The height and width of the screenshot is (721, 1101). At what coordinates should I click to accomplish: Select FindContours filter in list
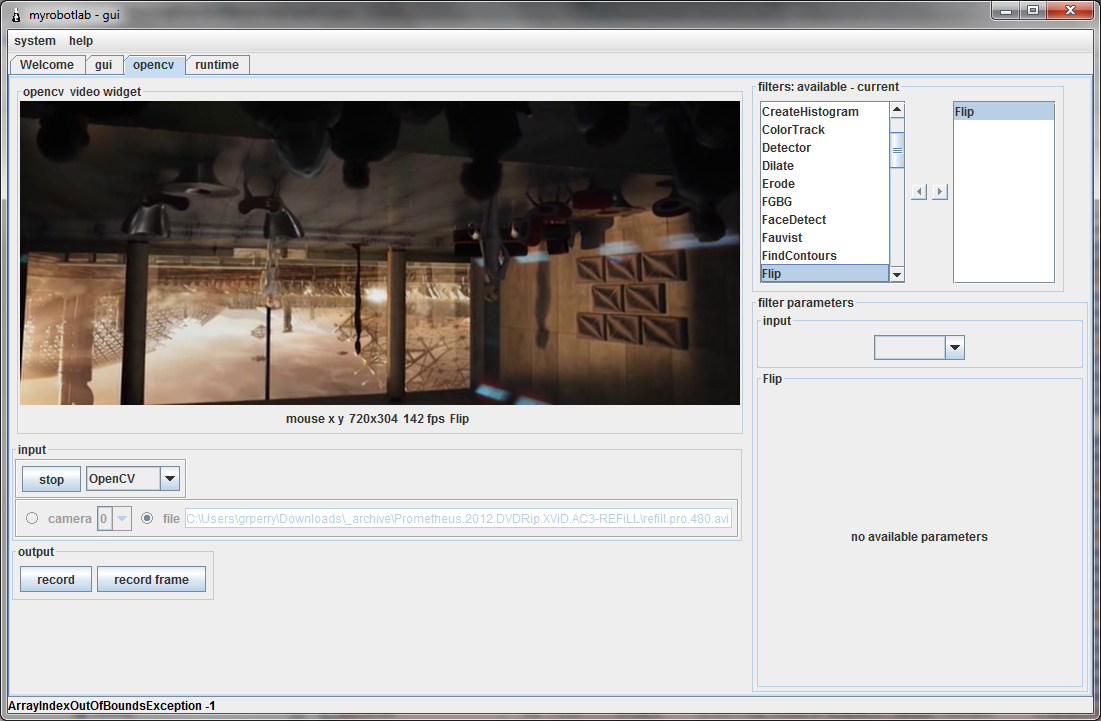[x=825, y=256]
